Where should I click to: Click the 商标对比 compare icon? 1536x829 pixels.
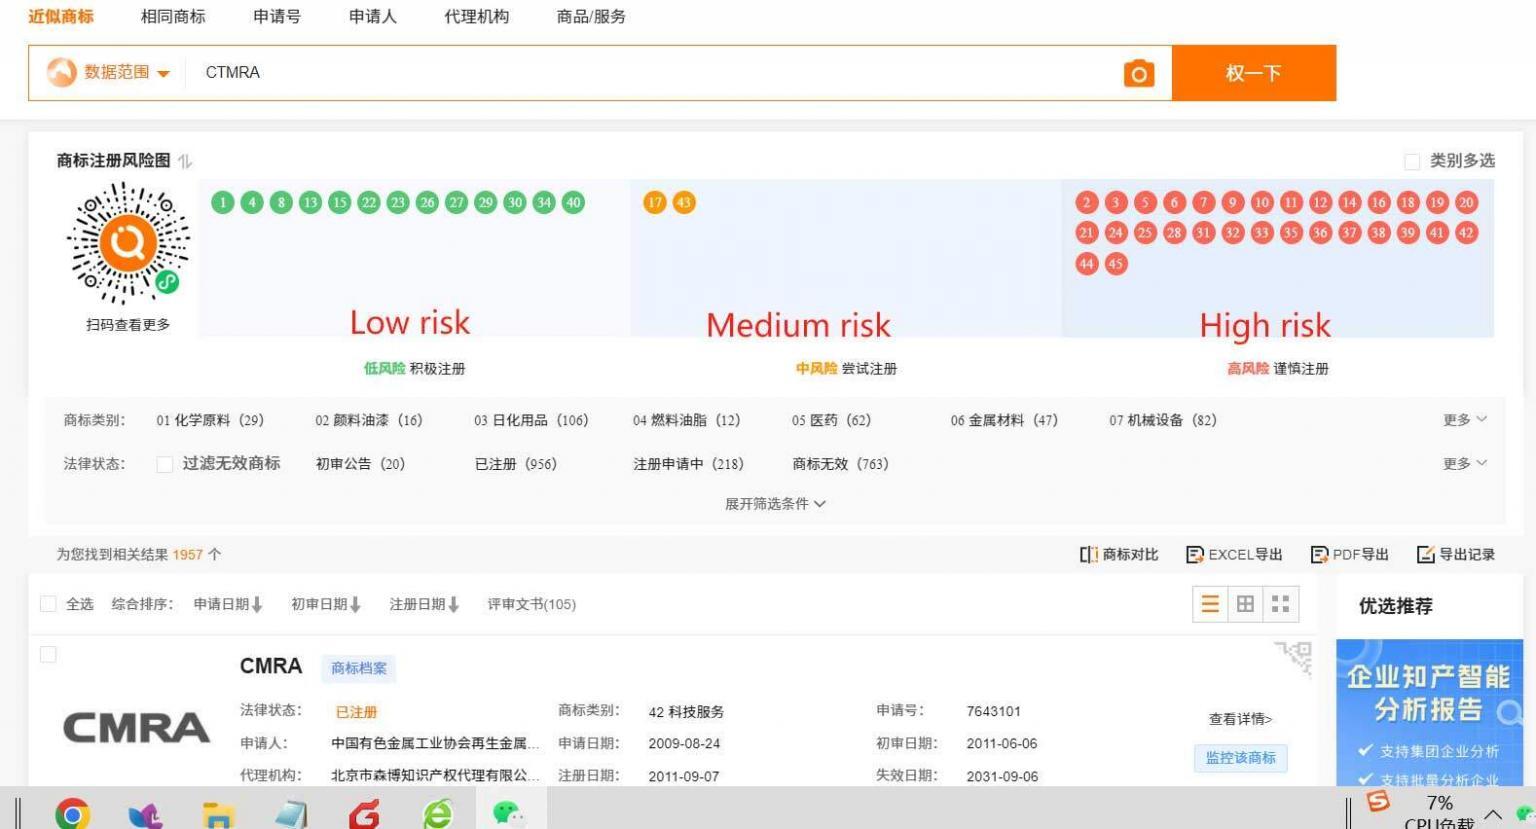tap(1089, 554)
